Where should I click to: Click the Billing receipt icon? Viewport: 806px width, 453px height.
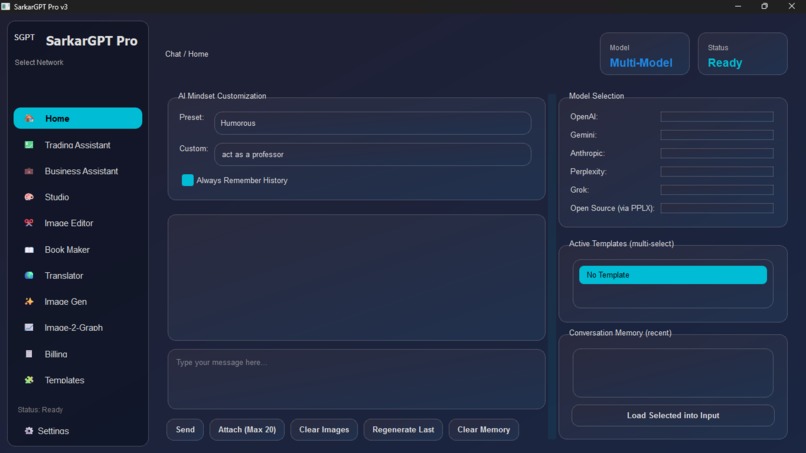(29, 354)
